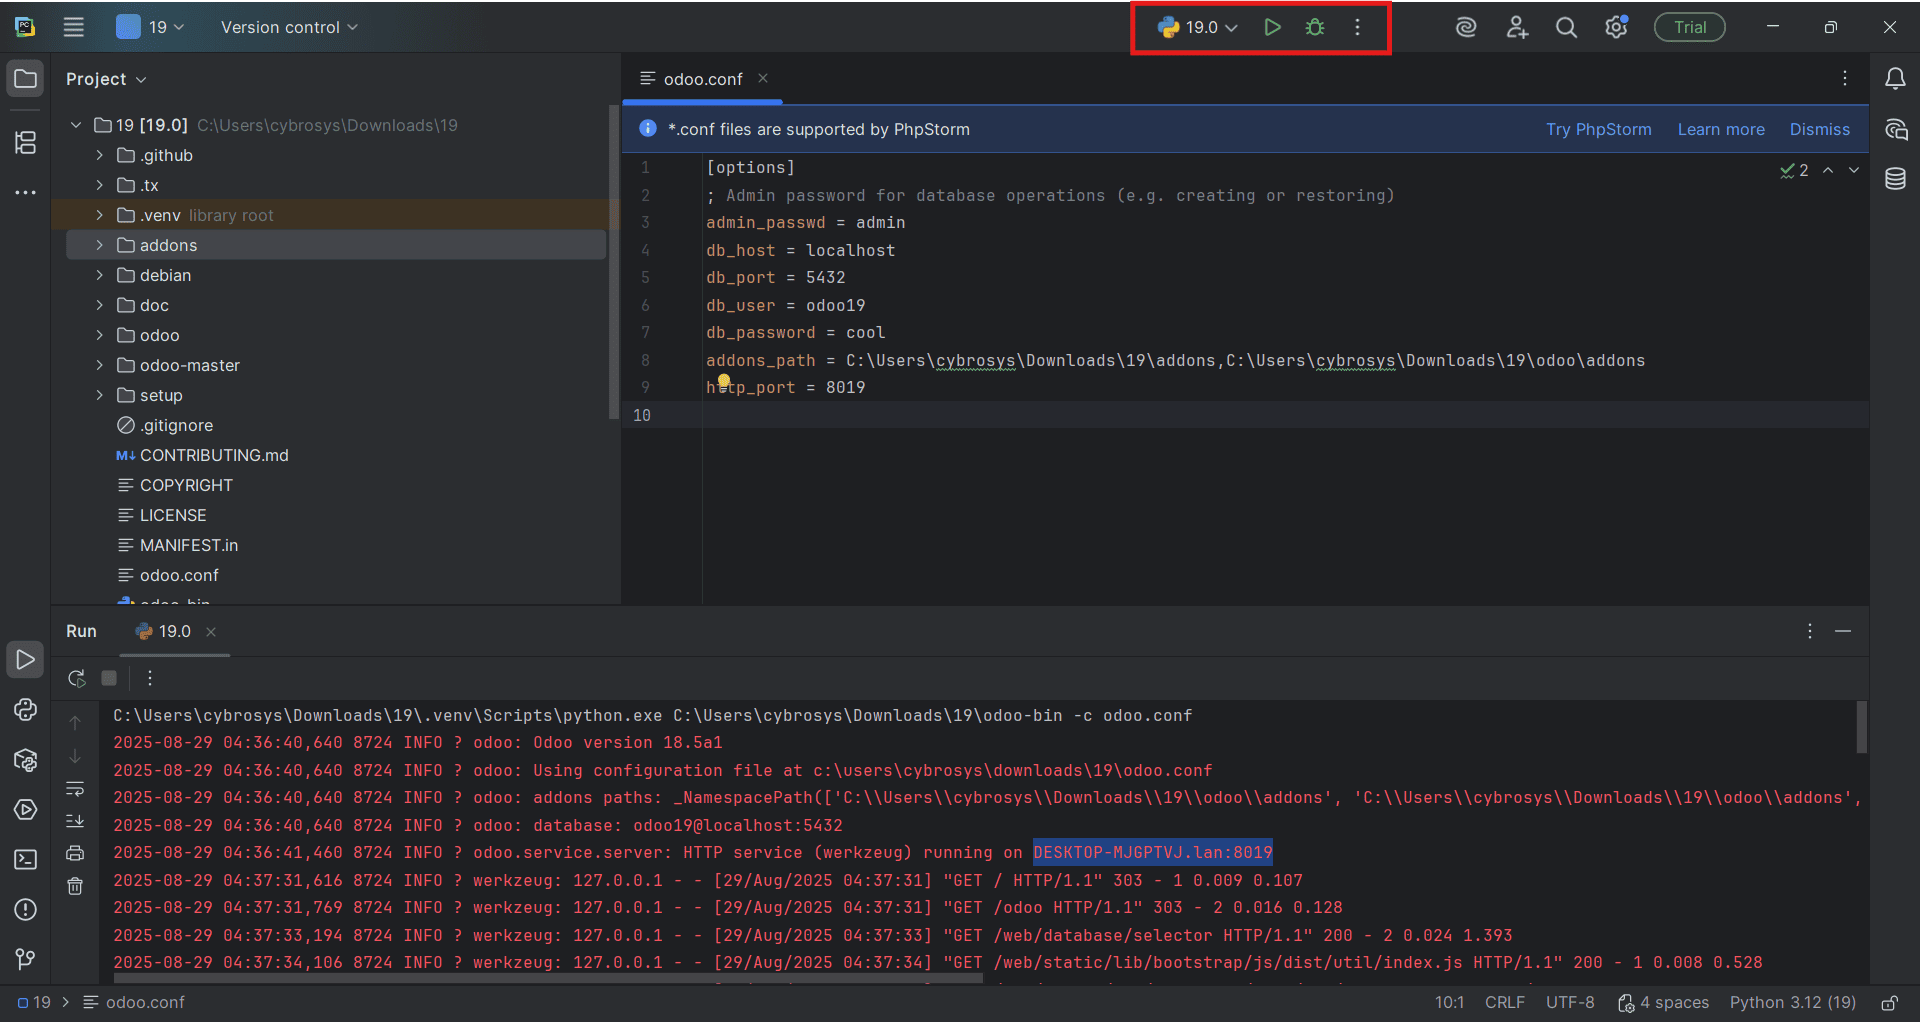Open Run panel options three-dot menu

[x=1810, y=631]
